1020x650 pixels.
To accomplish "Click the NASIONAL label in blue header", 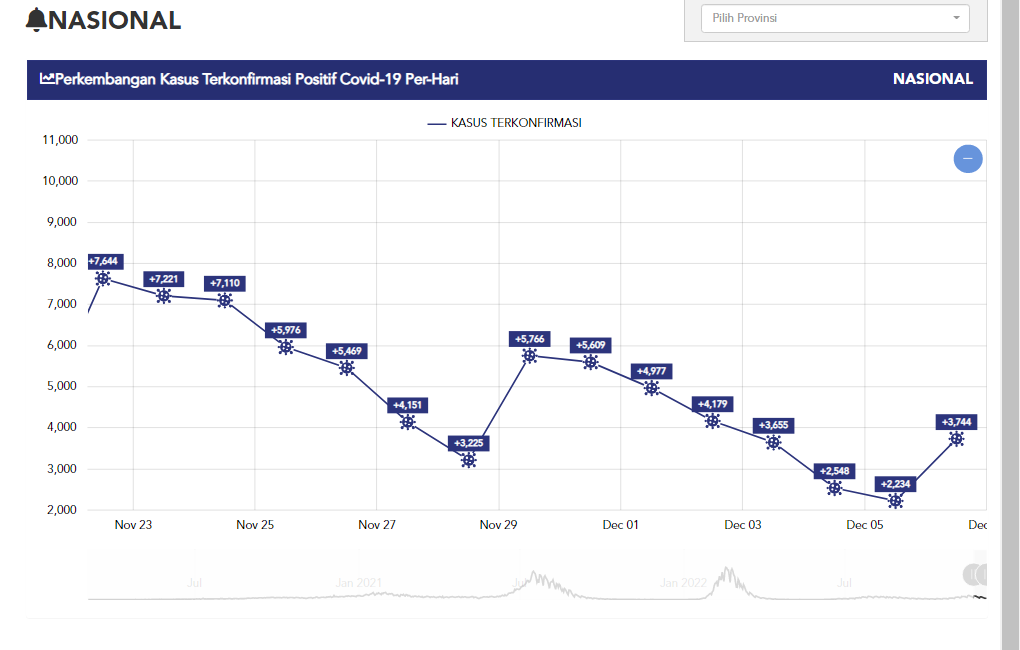I will point(932,79).
